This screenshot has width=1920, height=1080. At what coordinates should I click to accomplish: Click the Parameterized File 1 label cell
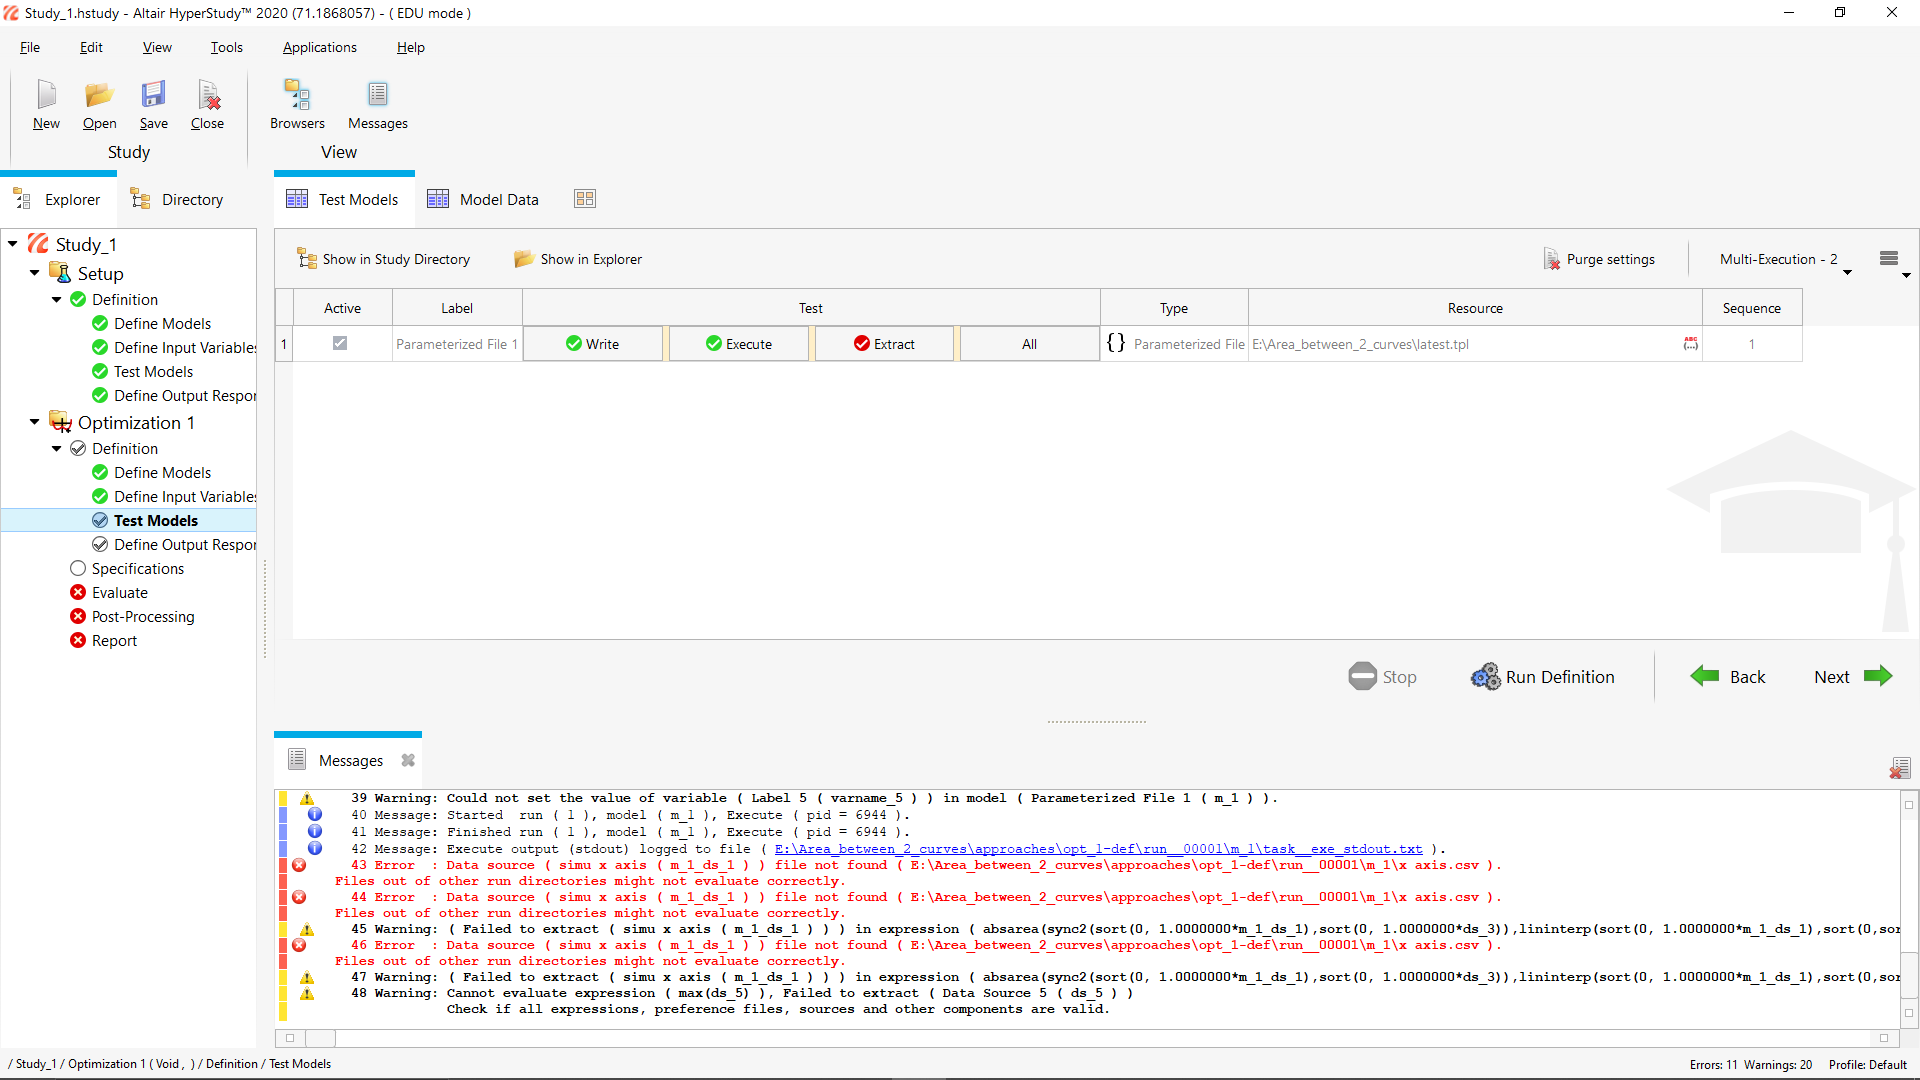(x=457, y=343)
